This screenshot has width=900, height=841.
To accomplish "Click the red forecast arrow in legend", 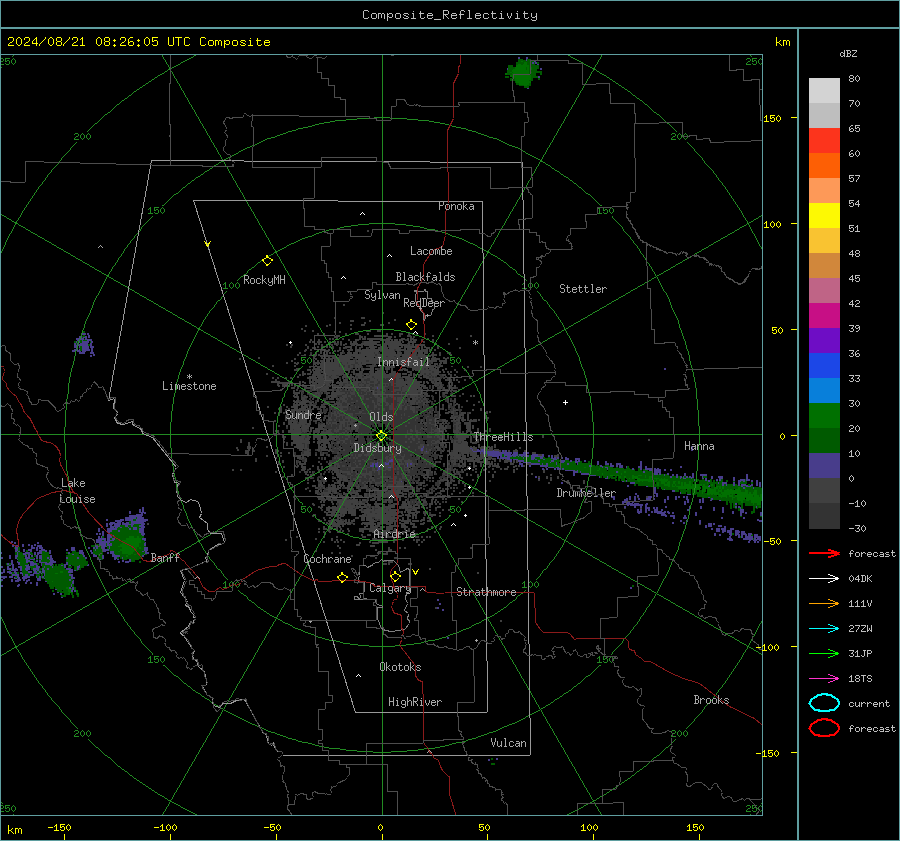I will point(824,553).
